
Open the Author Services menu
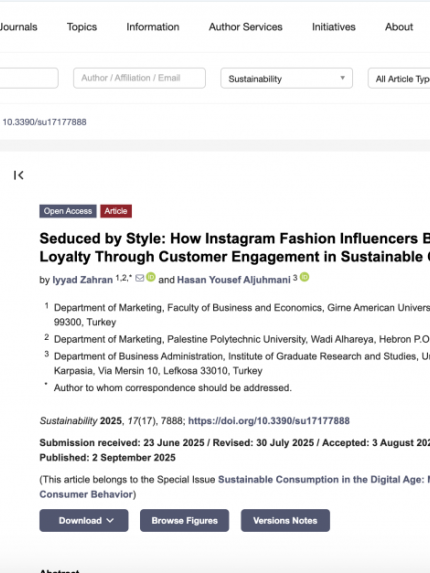coord(246,27)
